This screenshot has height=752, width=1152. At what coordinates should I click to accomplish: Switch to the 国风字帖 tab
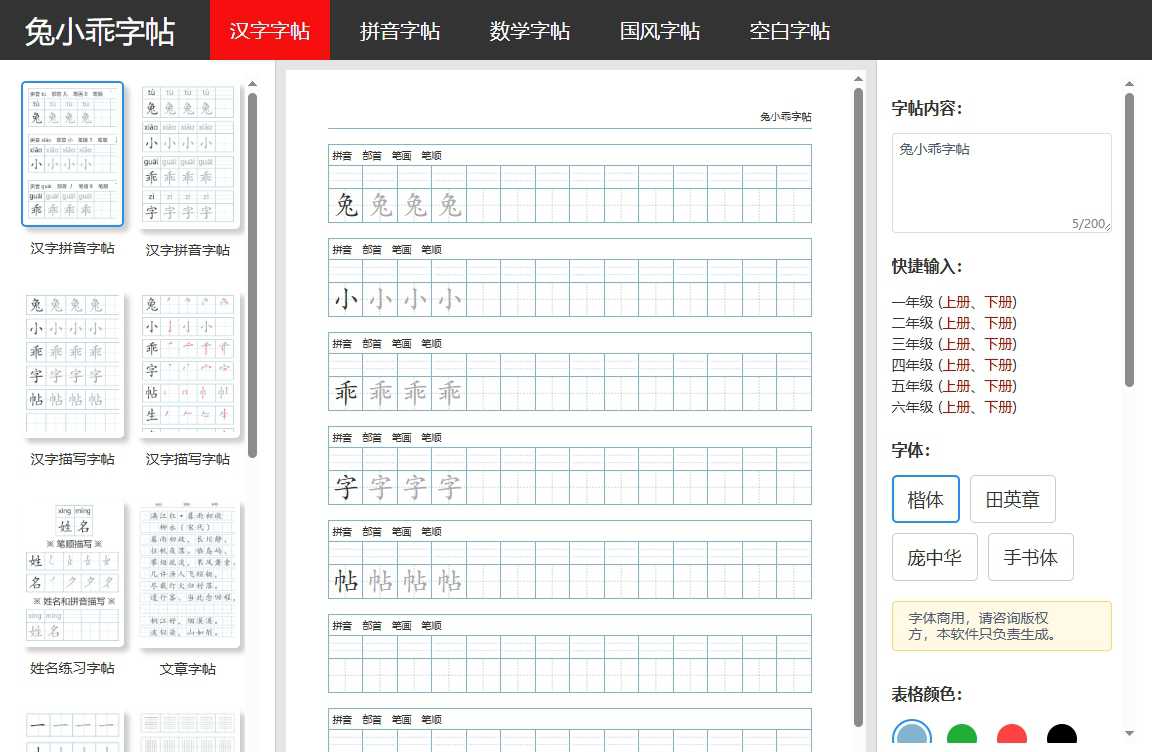[659, 31]
